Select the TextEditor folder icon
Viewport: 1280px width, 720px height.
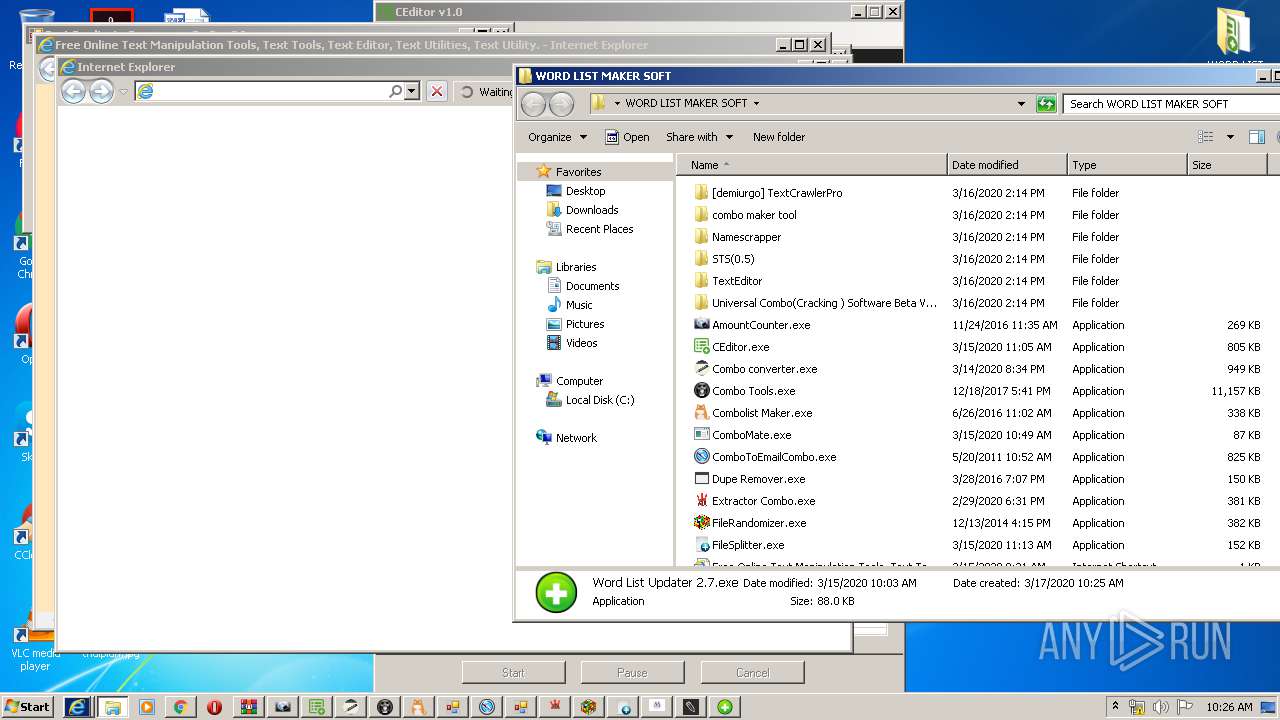tap(702, 281)
